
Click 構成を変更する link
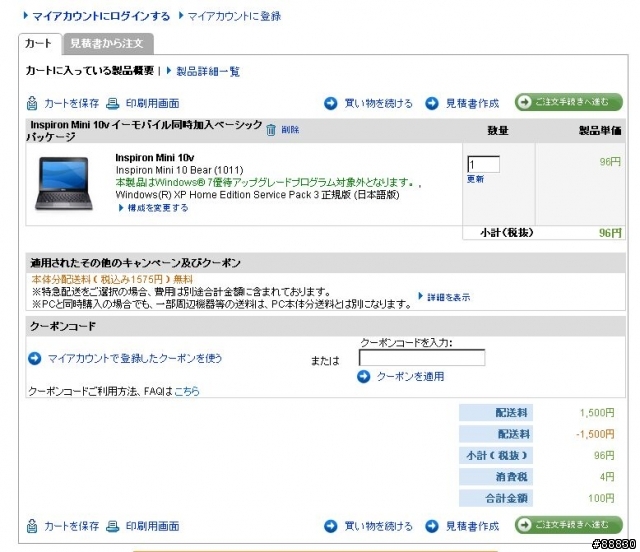pos(158,208)
